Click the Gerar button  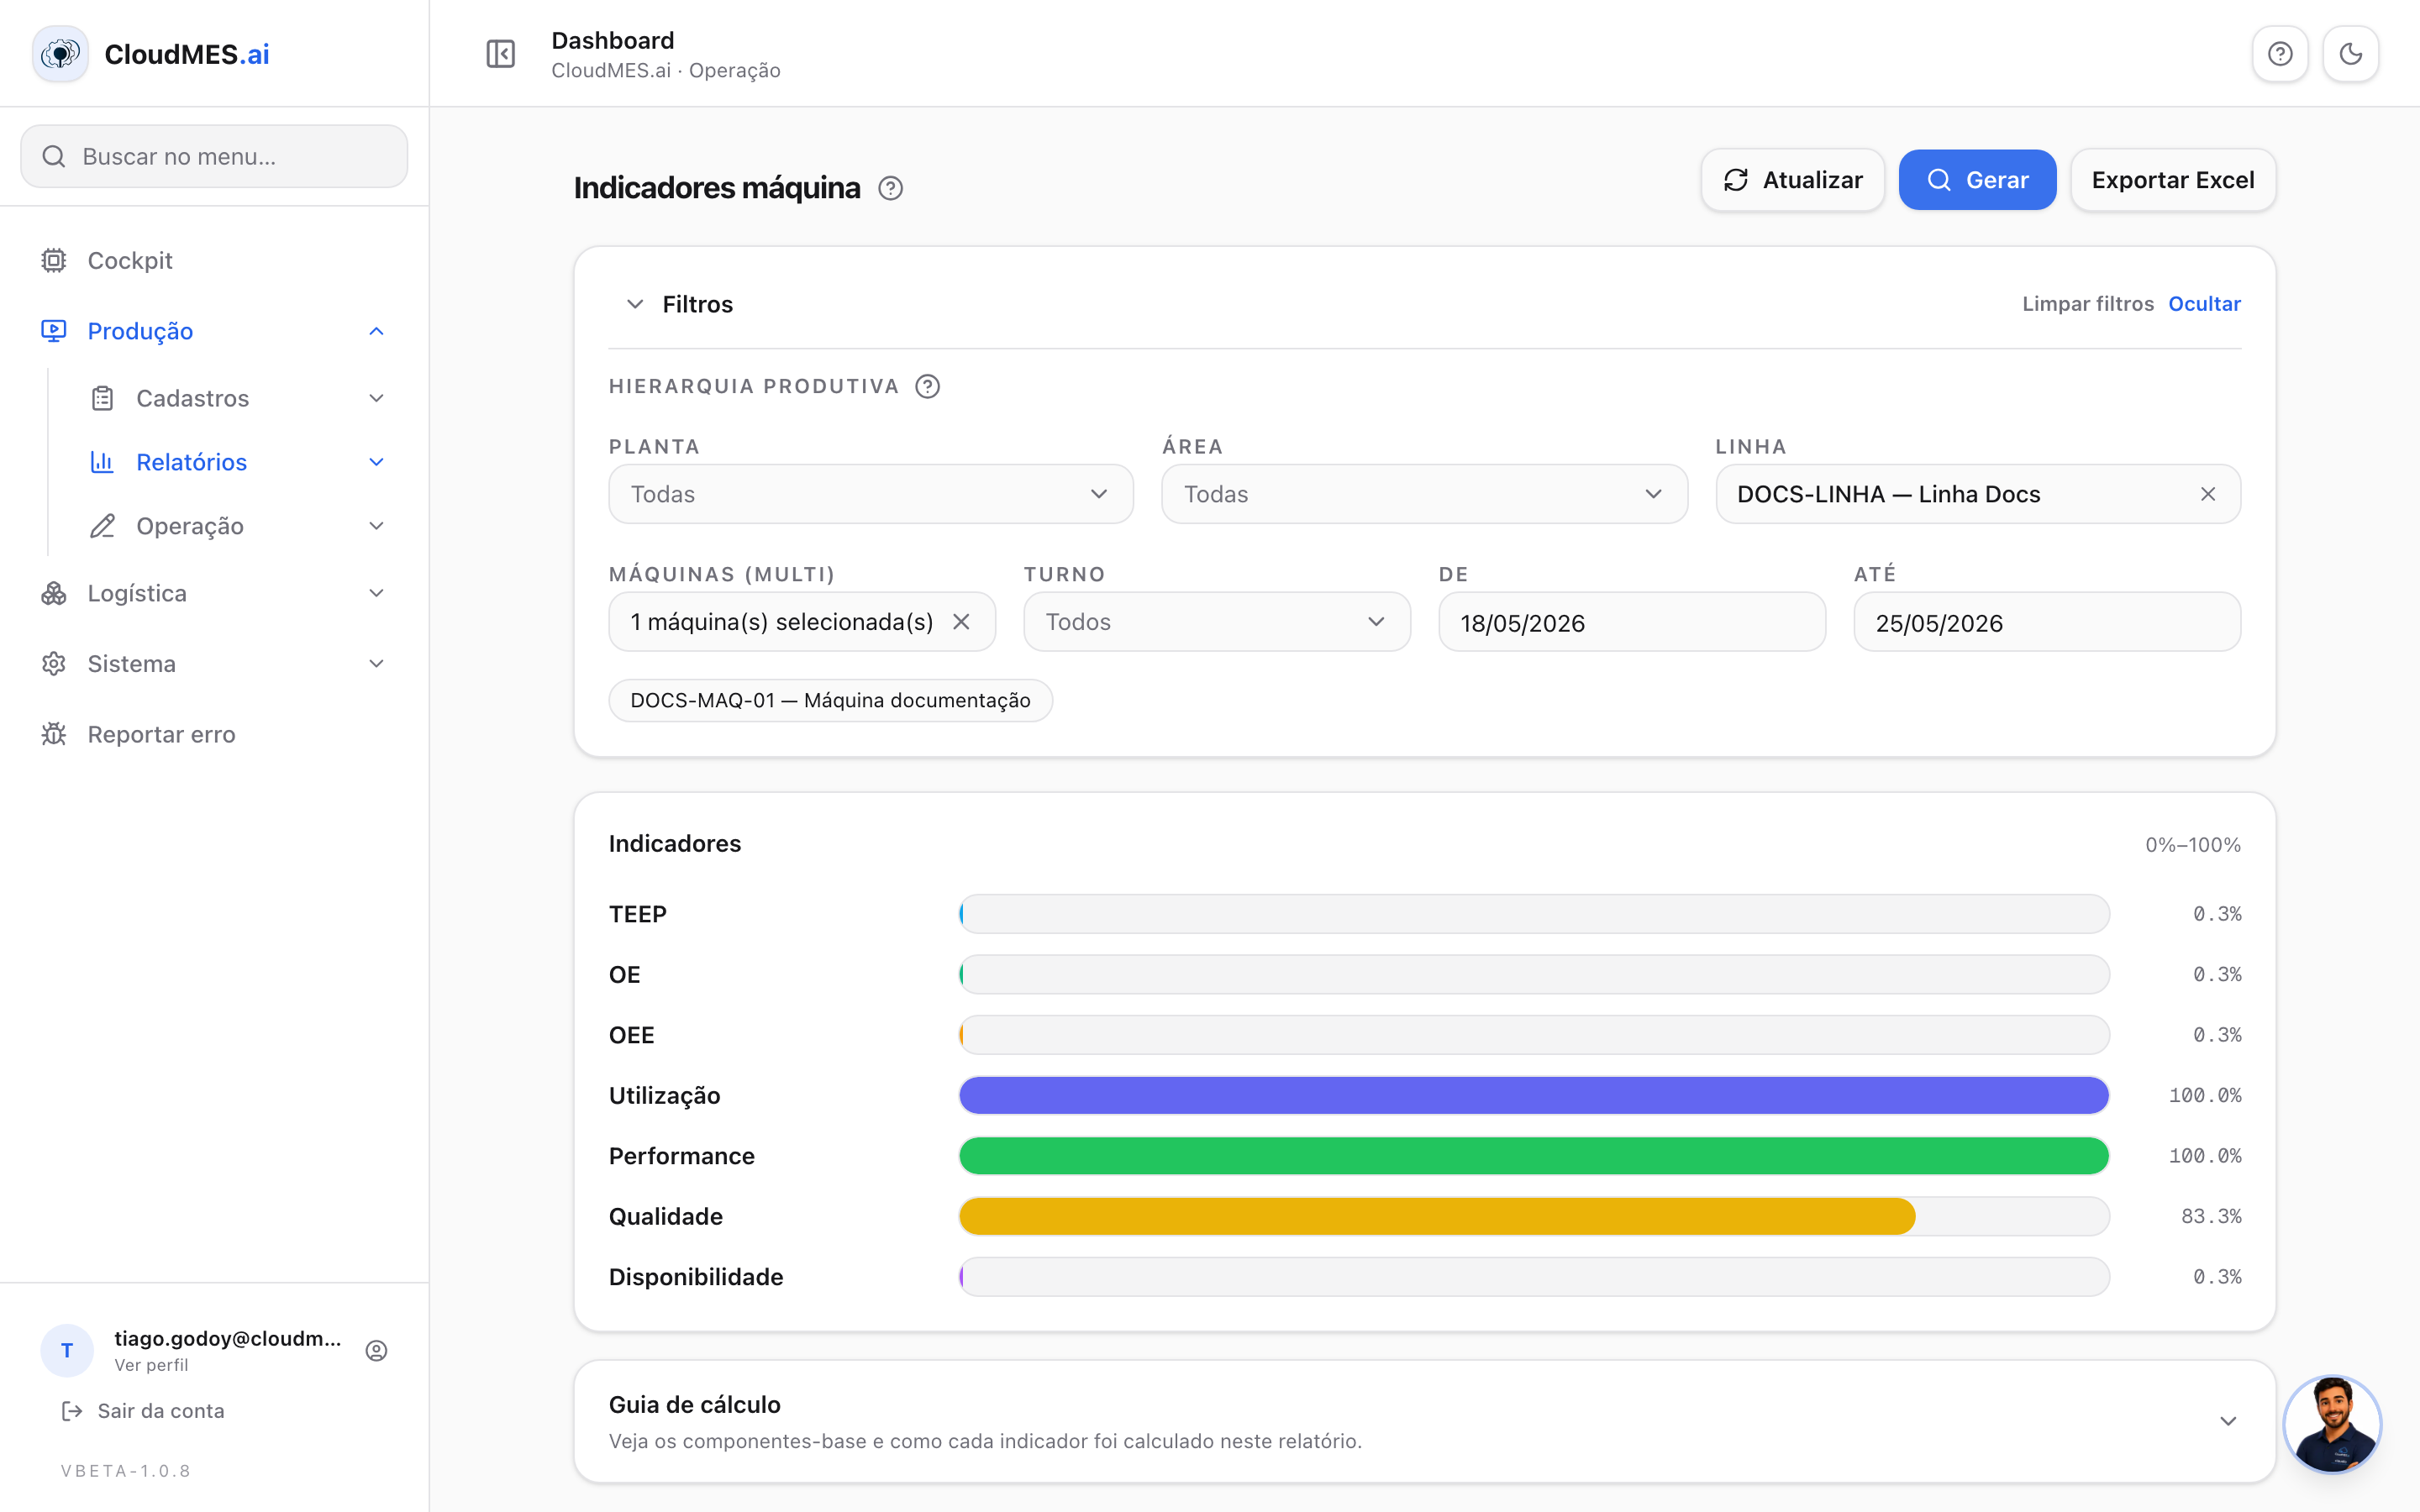(x=1977, y=180)
